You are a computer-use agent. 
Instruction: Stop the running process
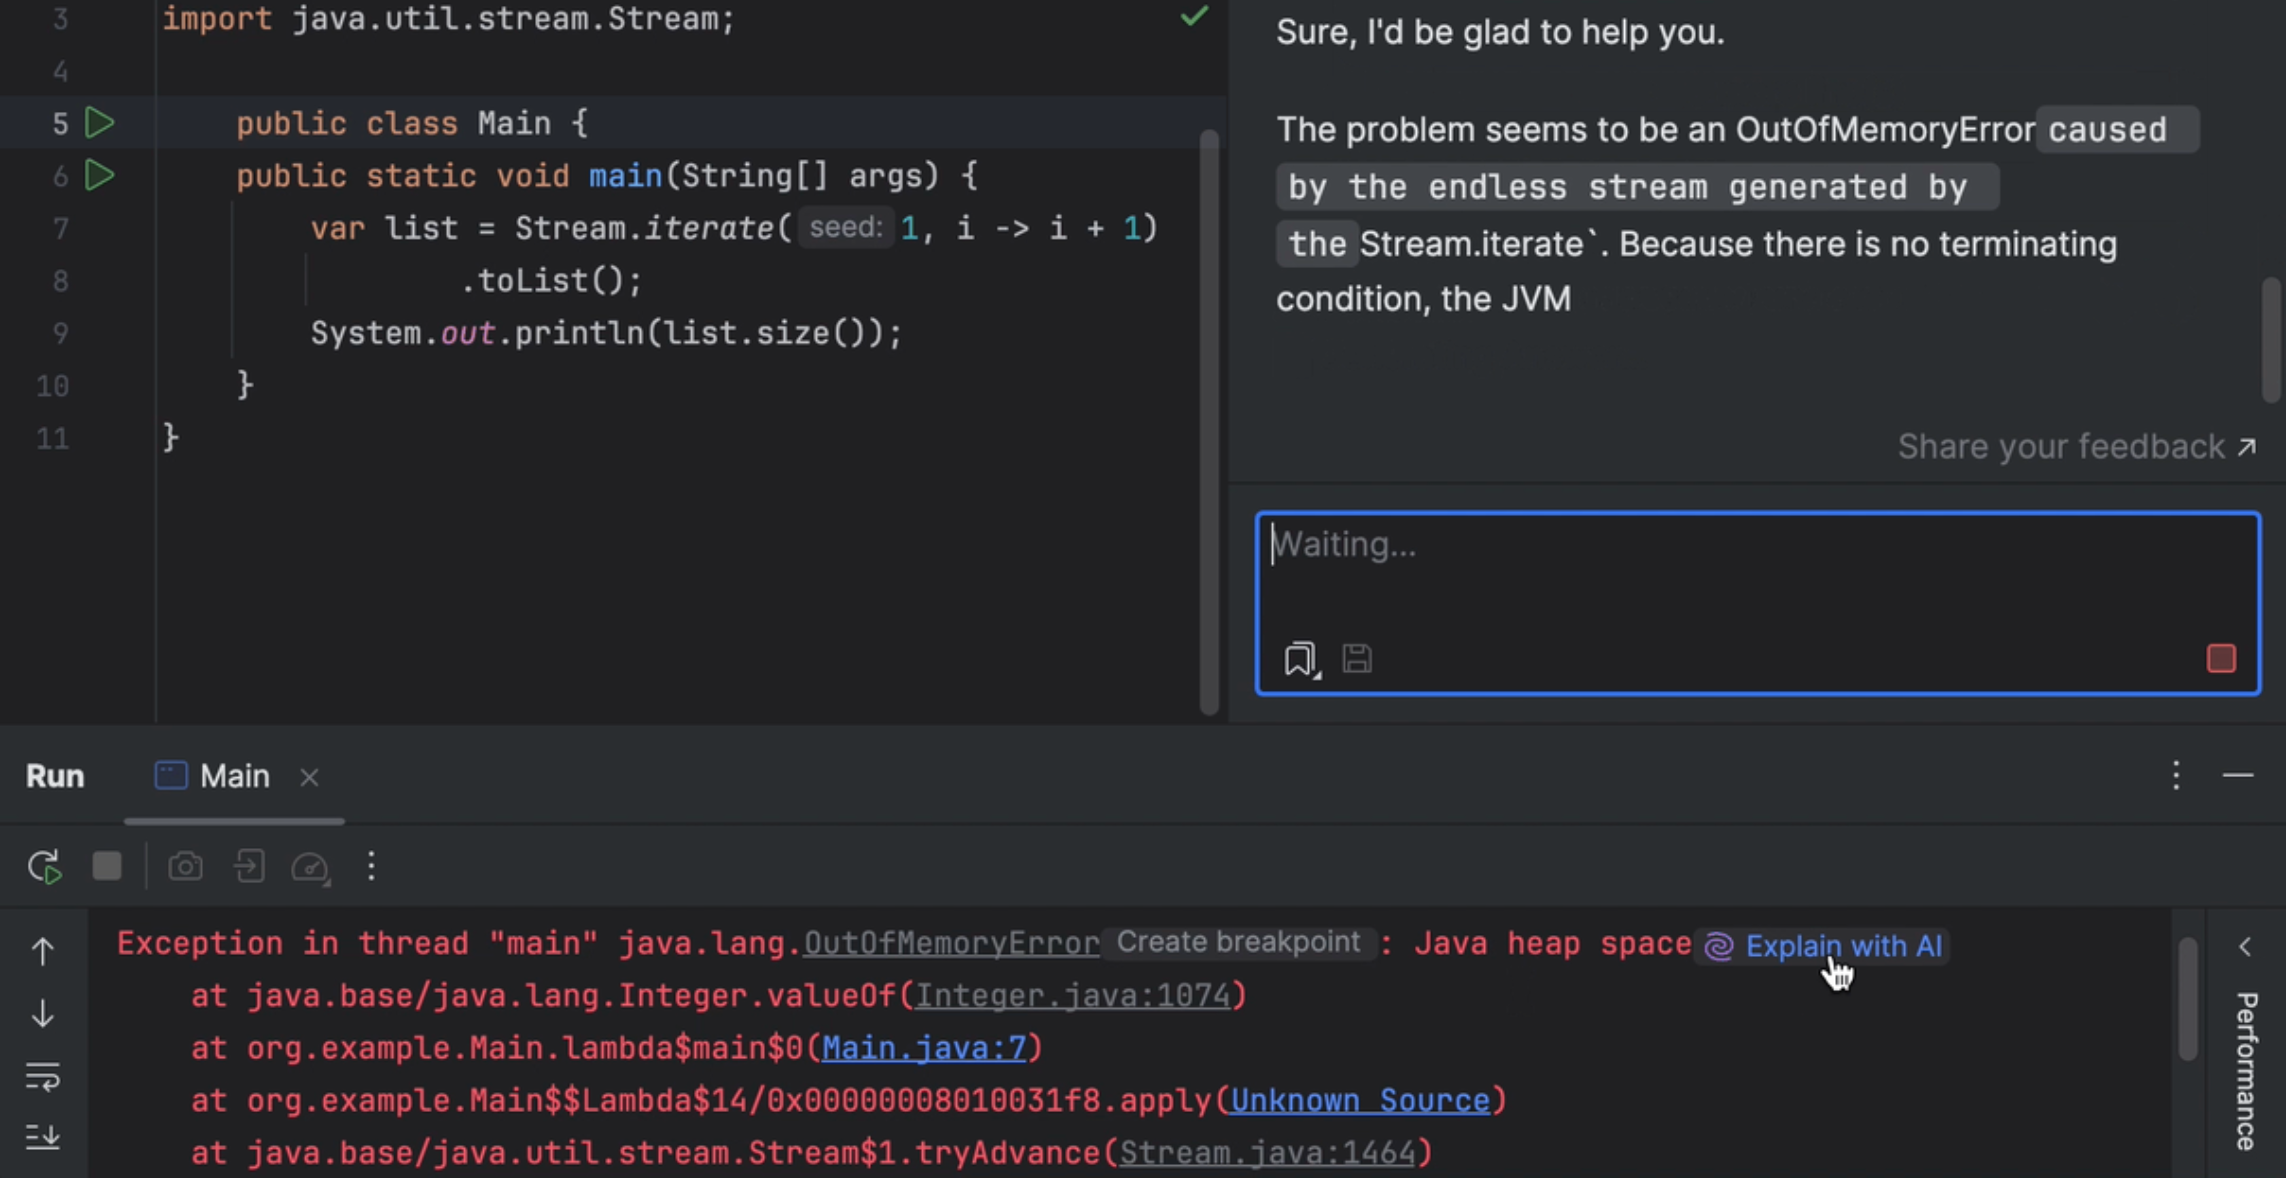tap(106, 866)
